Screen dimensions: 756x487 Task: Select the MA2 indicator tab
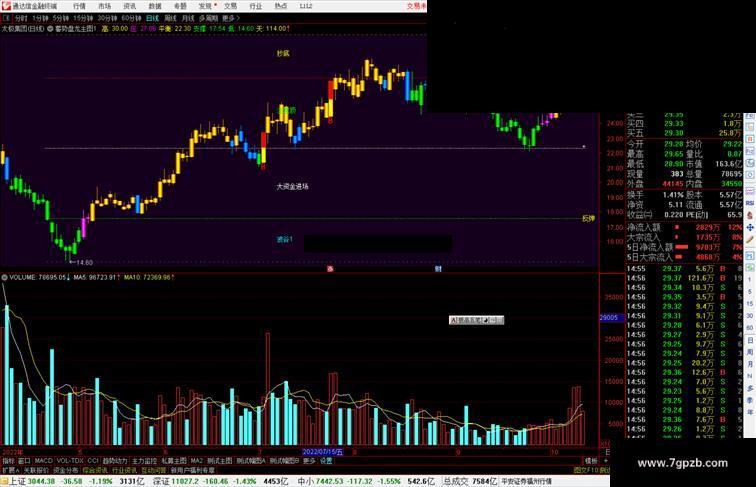pyautogui.click(x=197, y=461)
